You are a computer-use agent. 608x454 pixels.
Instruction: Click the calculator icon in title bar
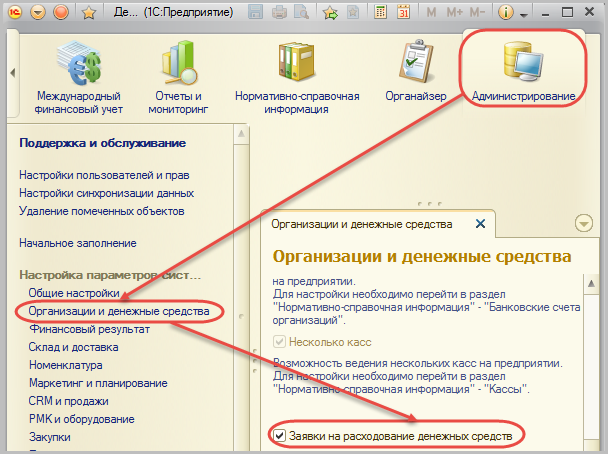tap(380, 13)
